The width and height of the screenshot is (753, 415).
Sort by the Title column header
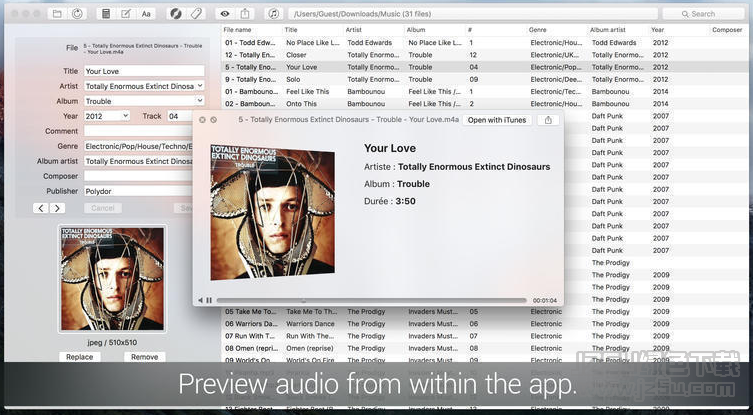(313, 30)
